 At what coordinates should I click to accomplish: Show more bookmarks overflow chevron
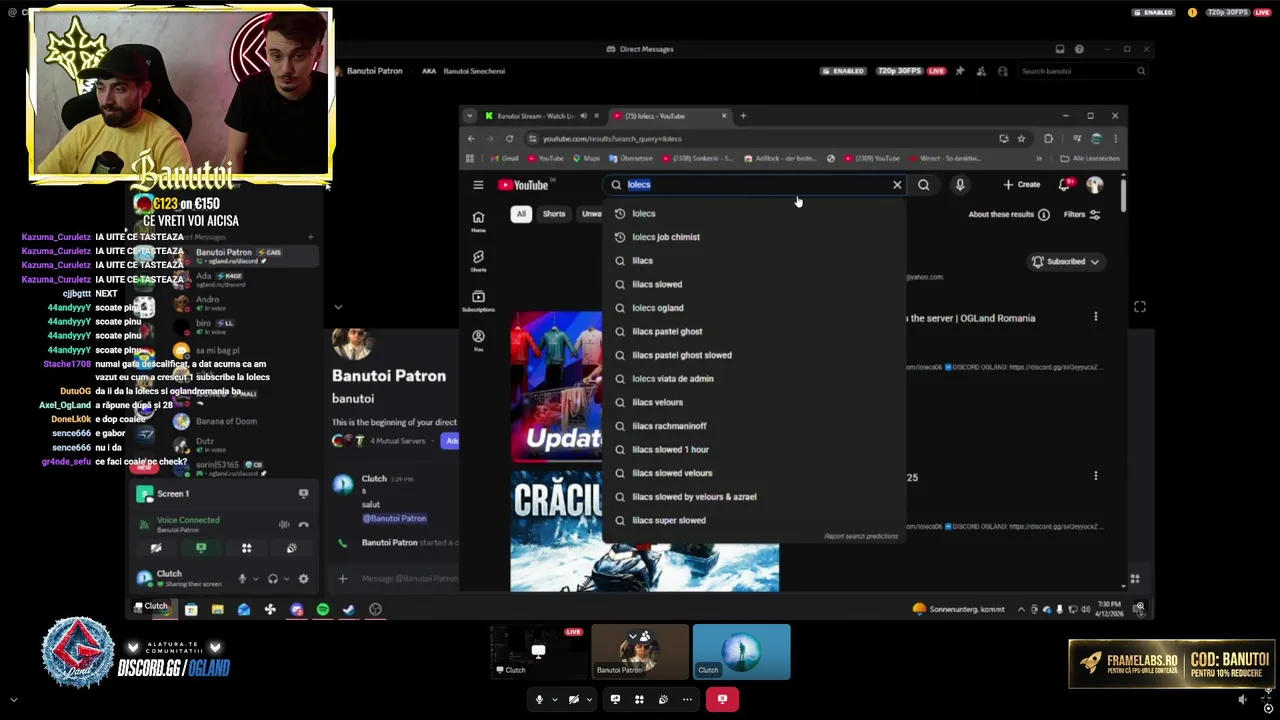tap(1038, 158)
